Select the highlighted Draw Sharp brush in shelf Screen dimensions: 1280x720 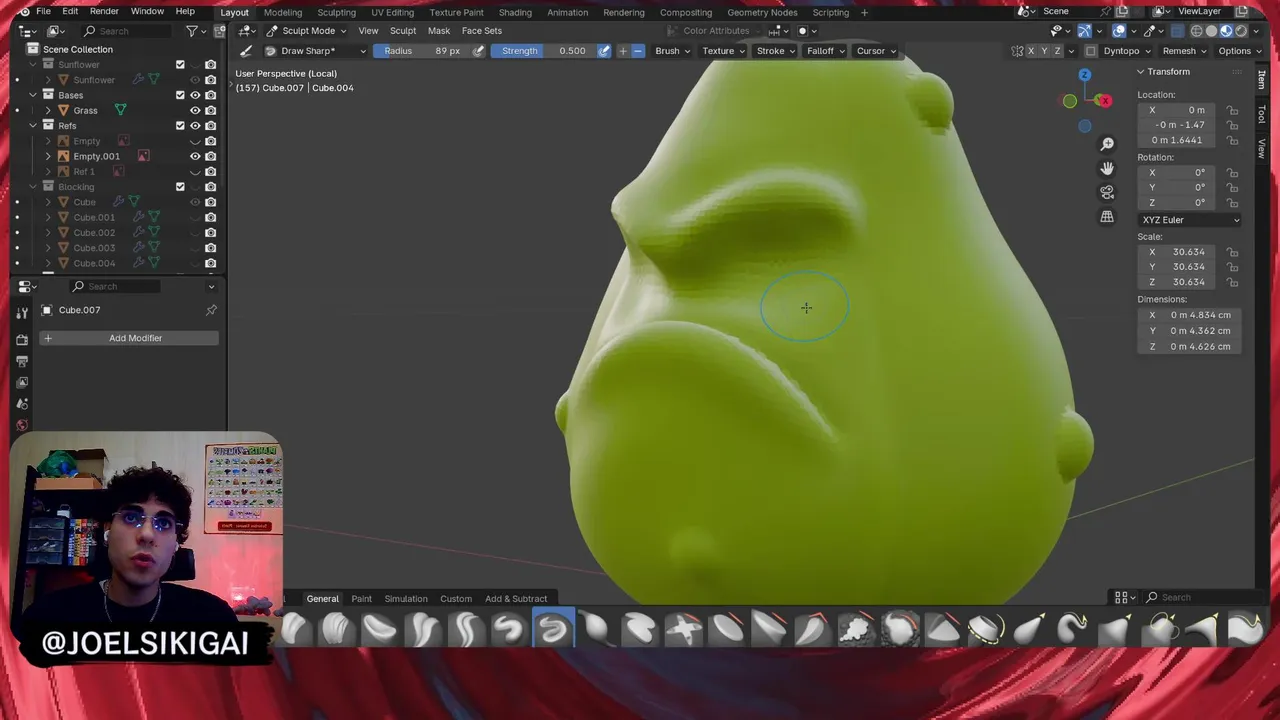[552, 628]
